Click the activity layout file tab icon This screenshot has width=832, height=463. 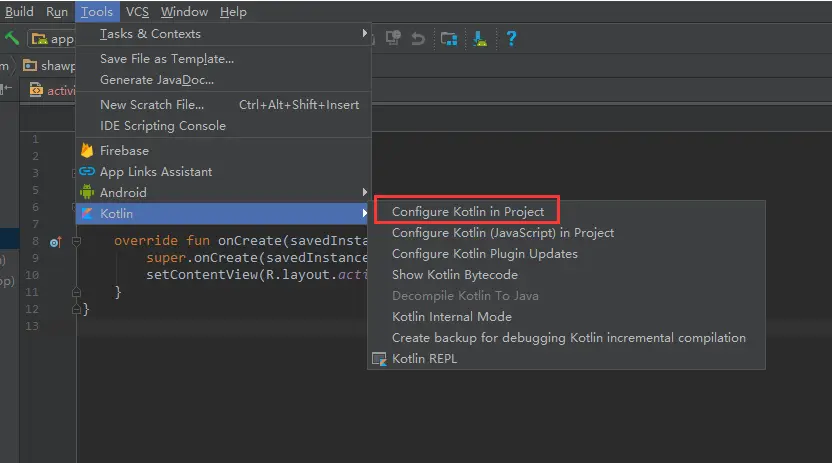[x=36, y=90]
